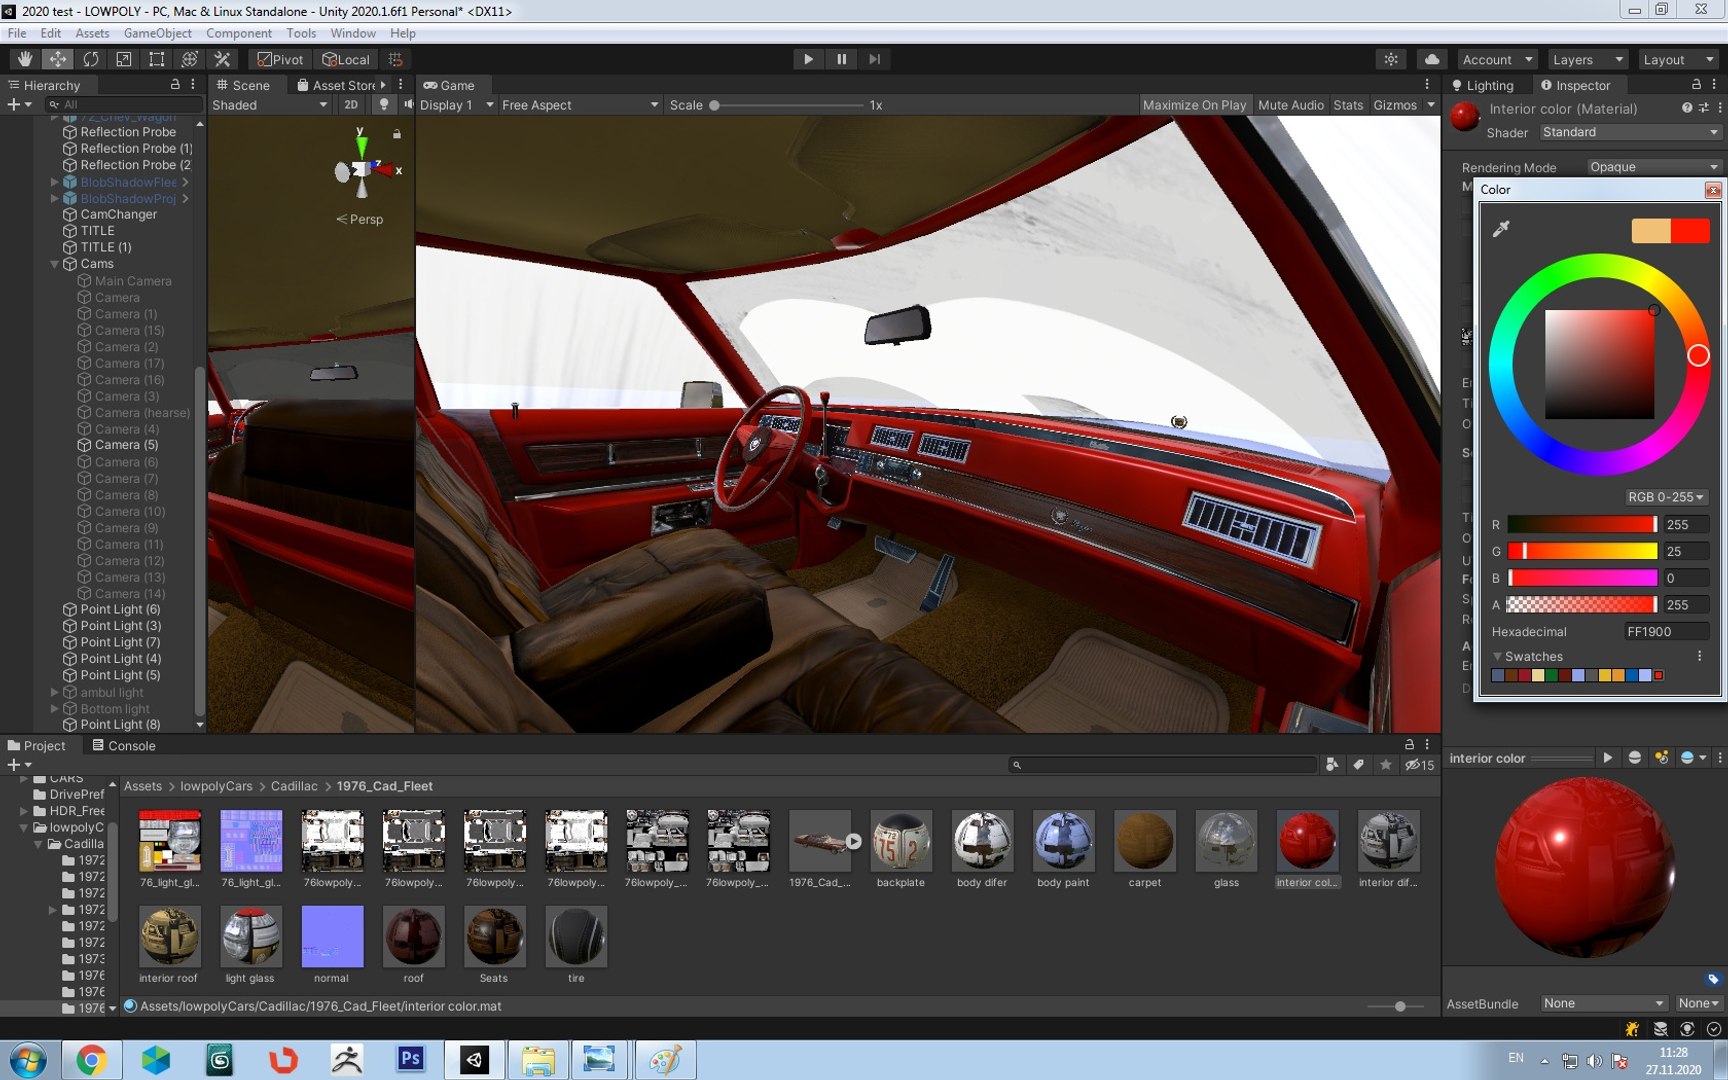Click the Project search field
1728x1080 pixels.
(1162, 765)
